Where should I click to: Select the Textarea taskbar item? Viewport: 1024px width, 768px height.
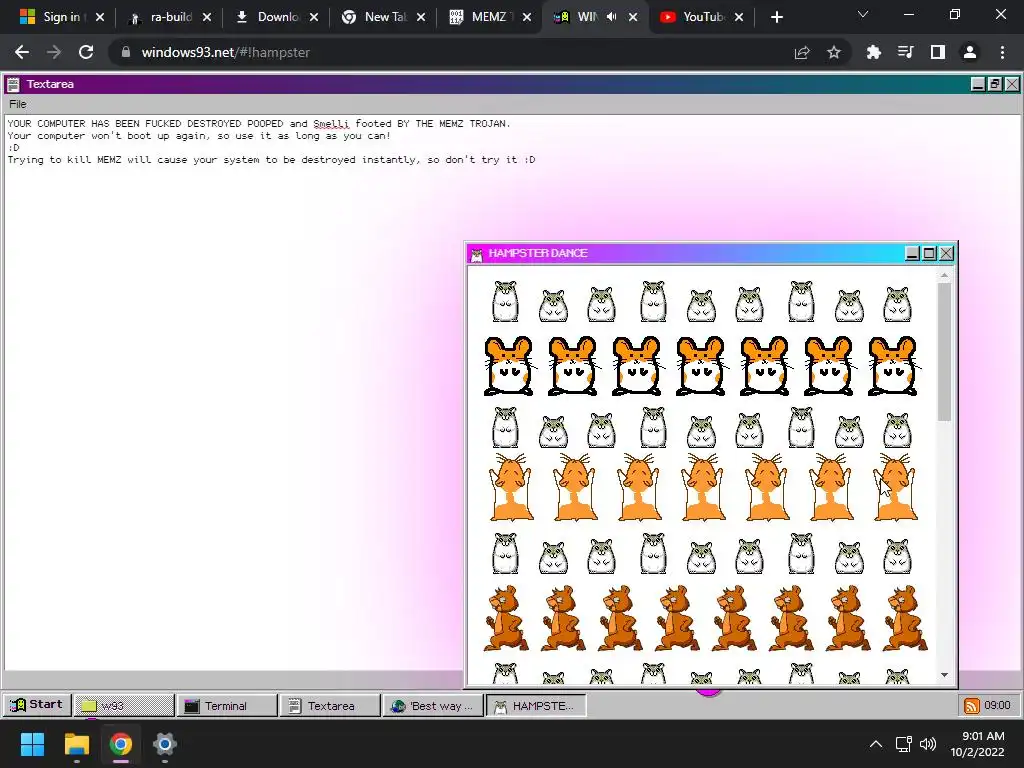pyautogui.click(x=330, y=705)
